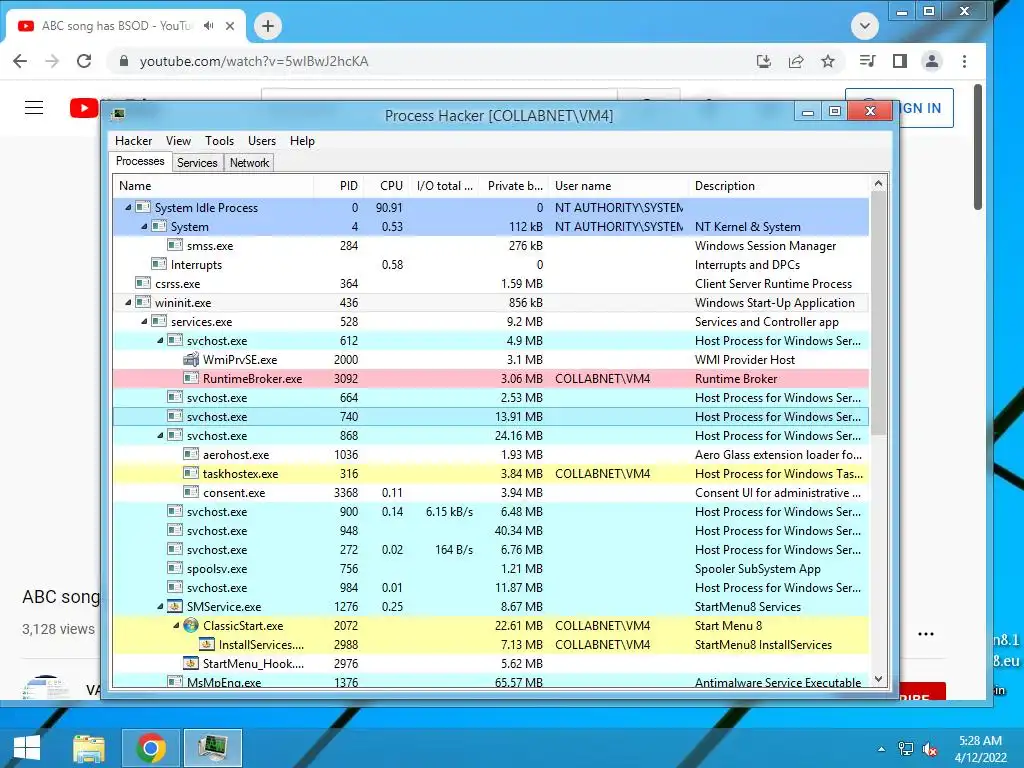Click the RuntimeBroker.exe process icon
The height and width of the screenshot is (768, 1024).
(x=191, y=379)
